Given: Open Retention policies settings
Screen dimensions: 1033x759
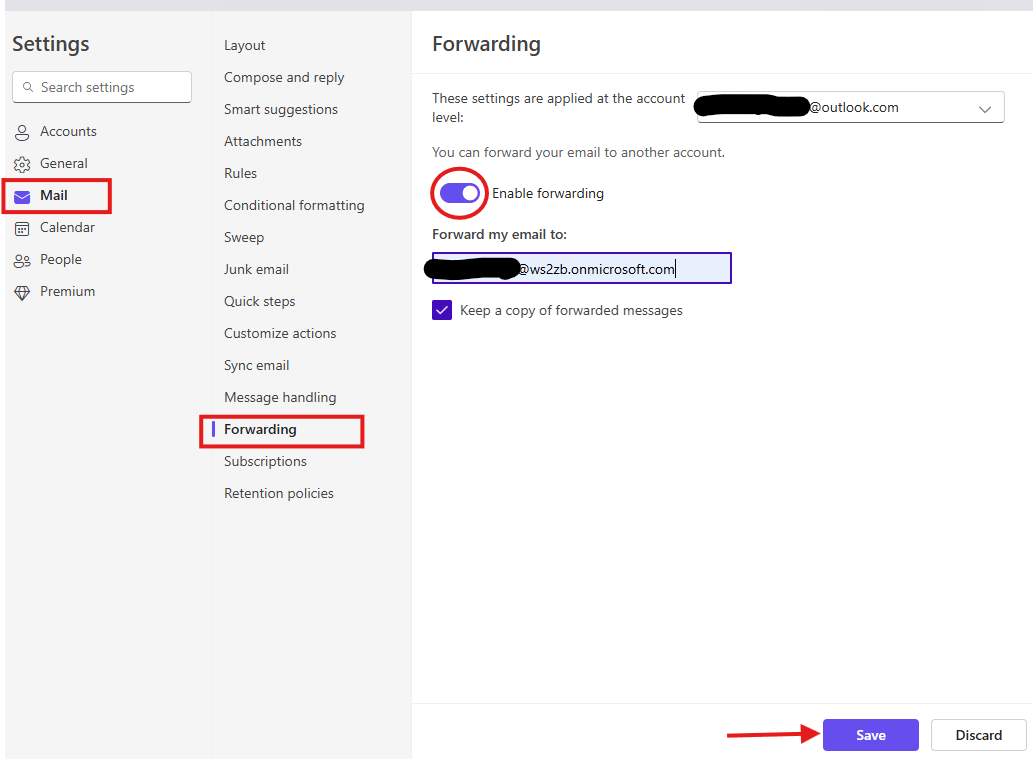Looking at the screenshot, I should (279, 493).
